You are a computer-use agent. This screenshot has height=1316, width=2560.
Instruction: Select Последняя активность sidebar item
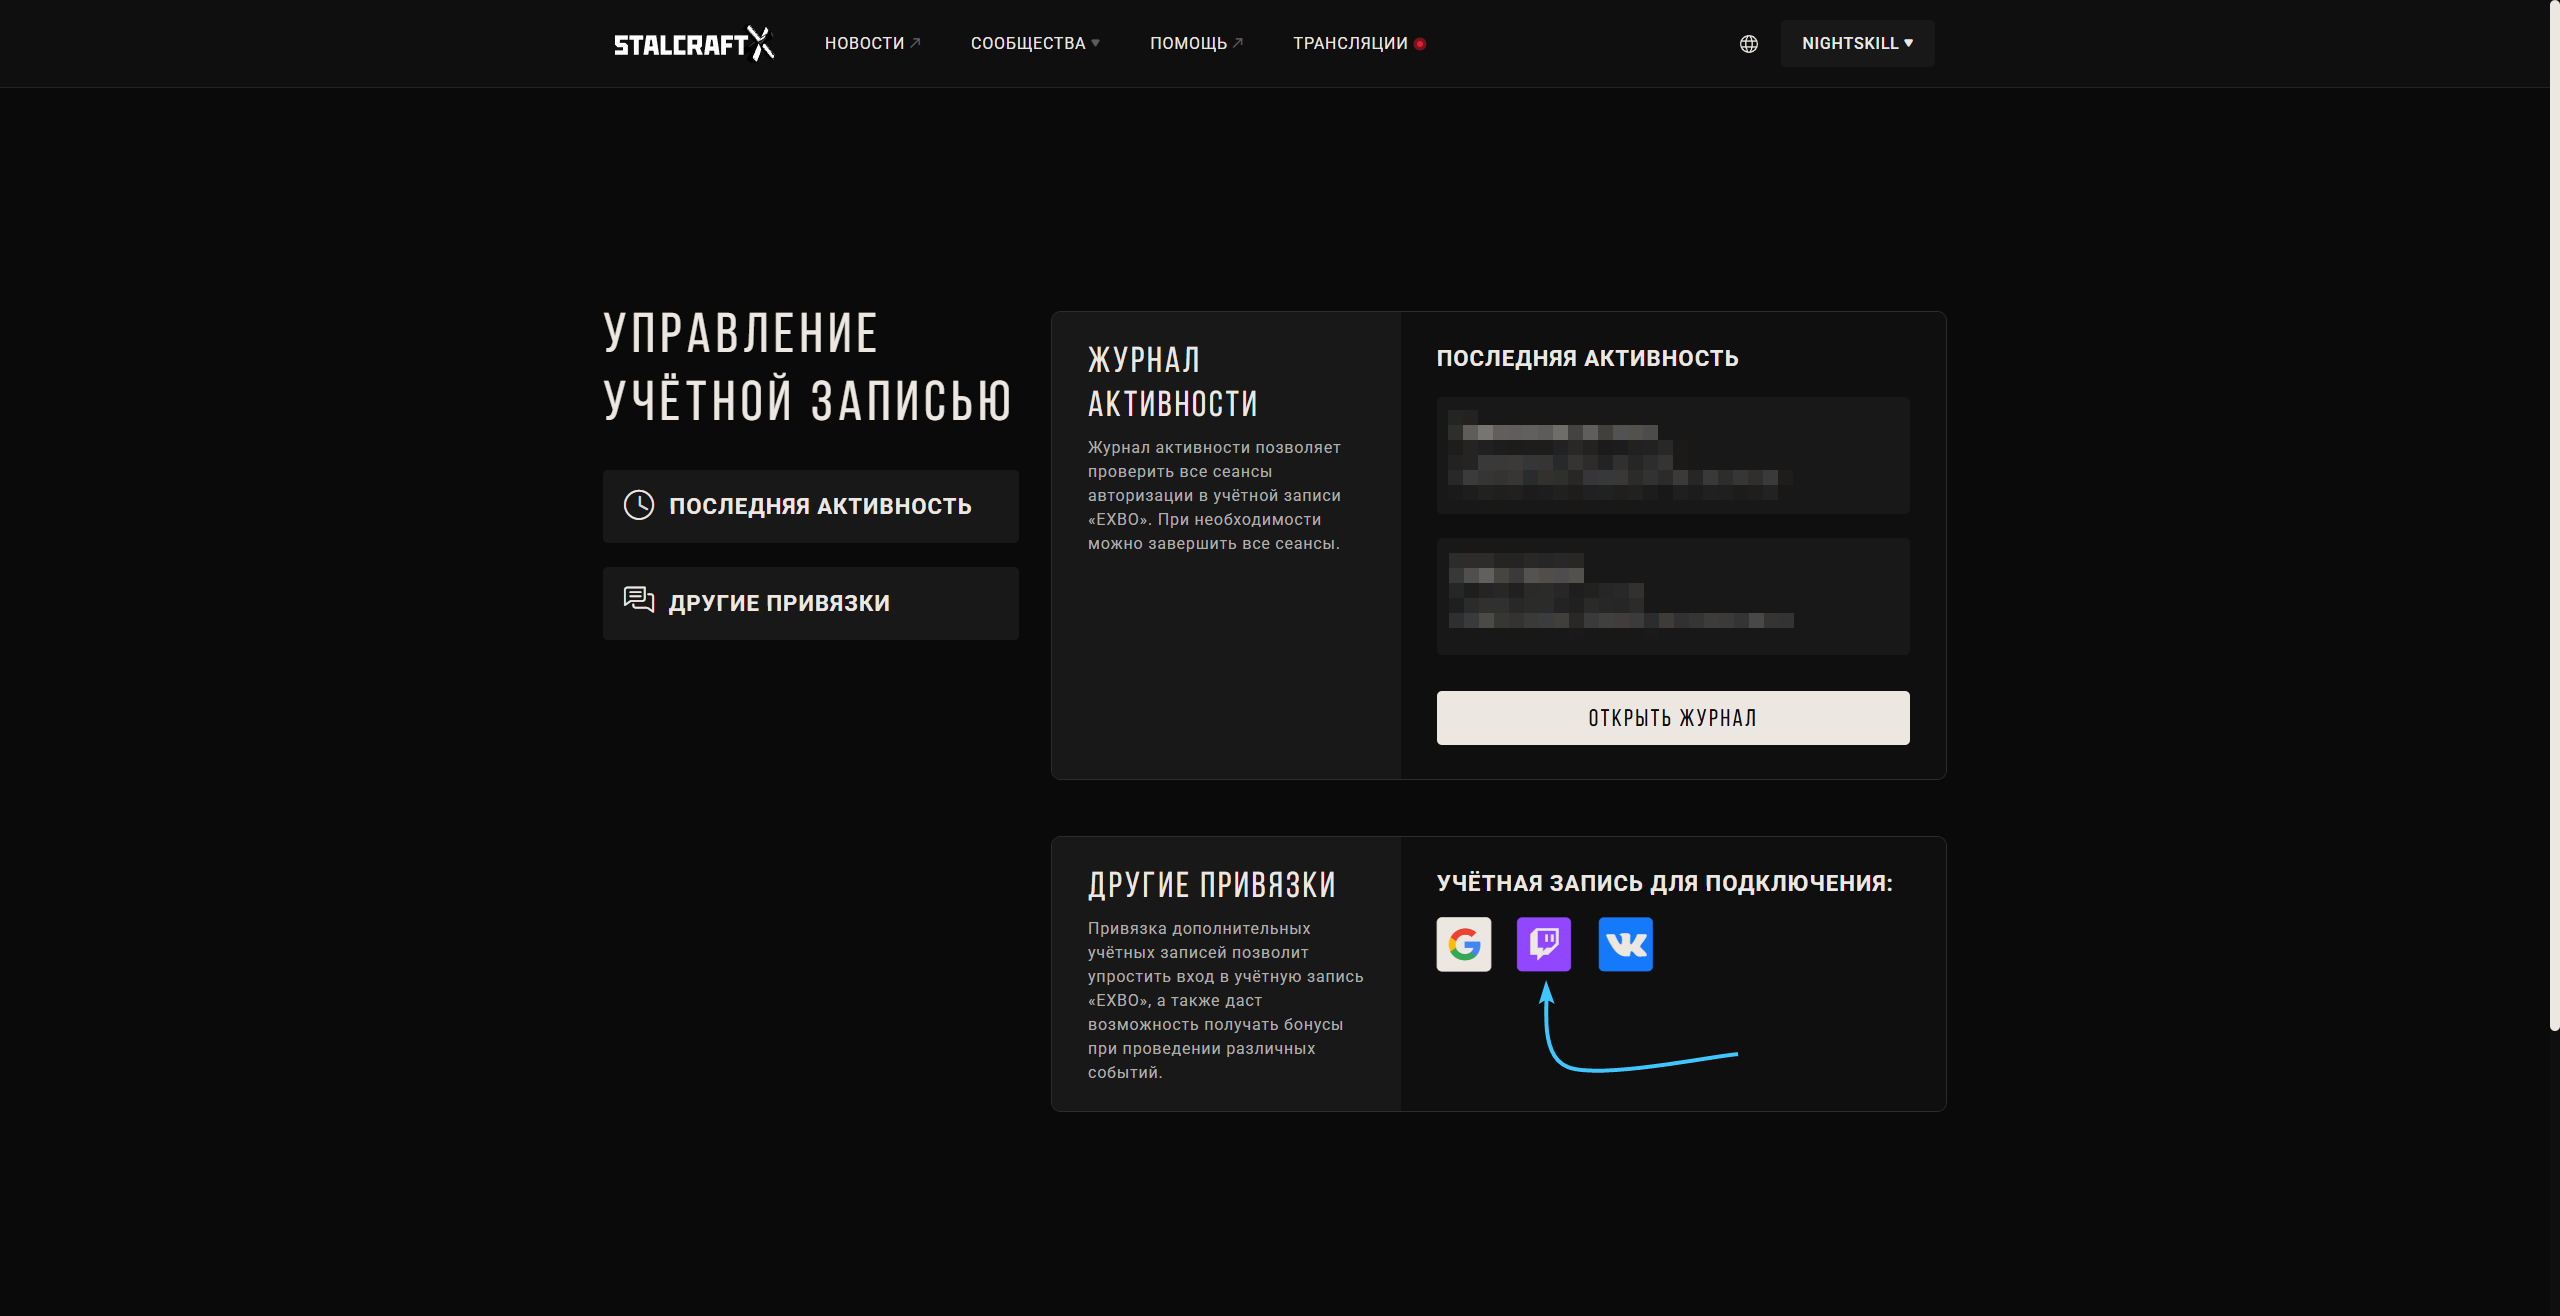click(x=810, y=506)
